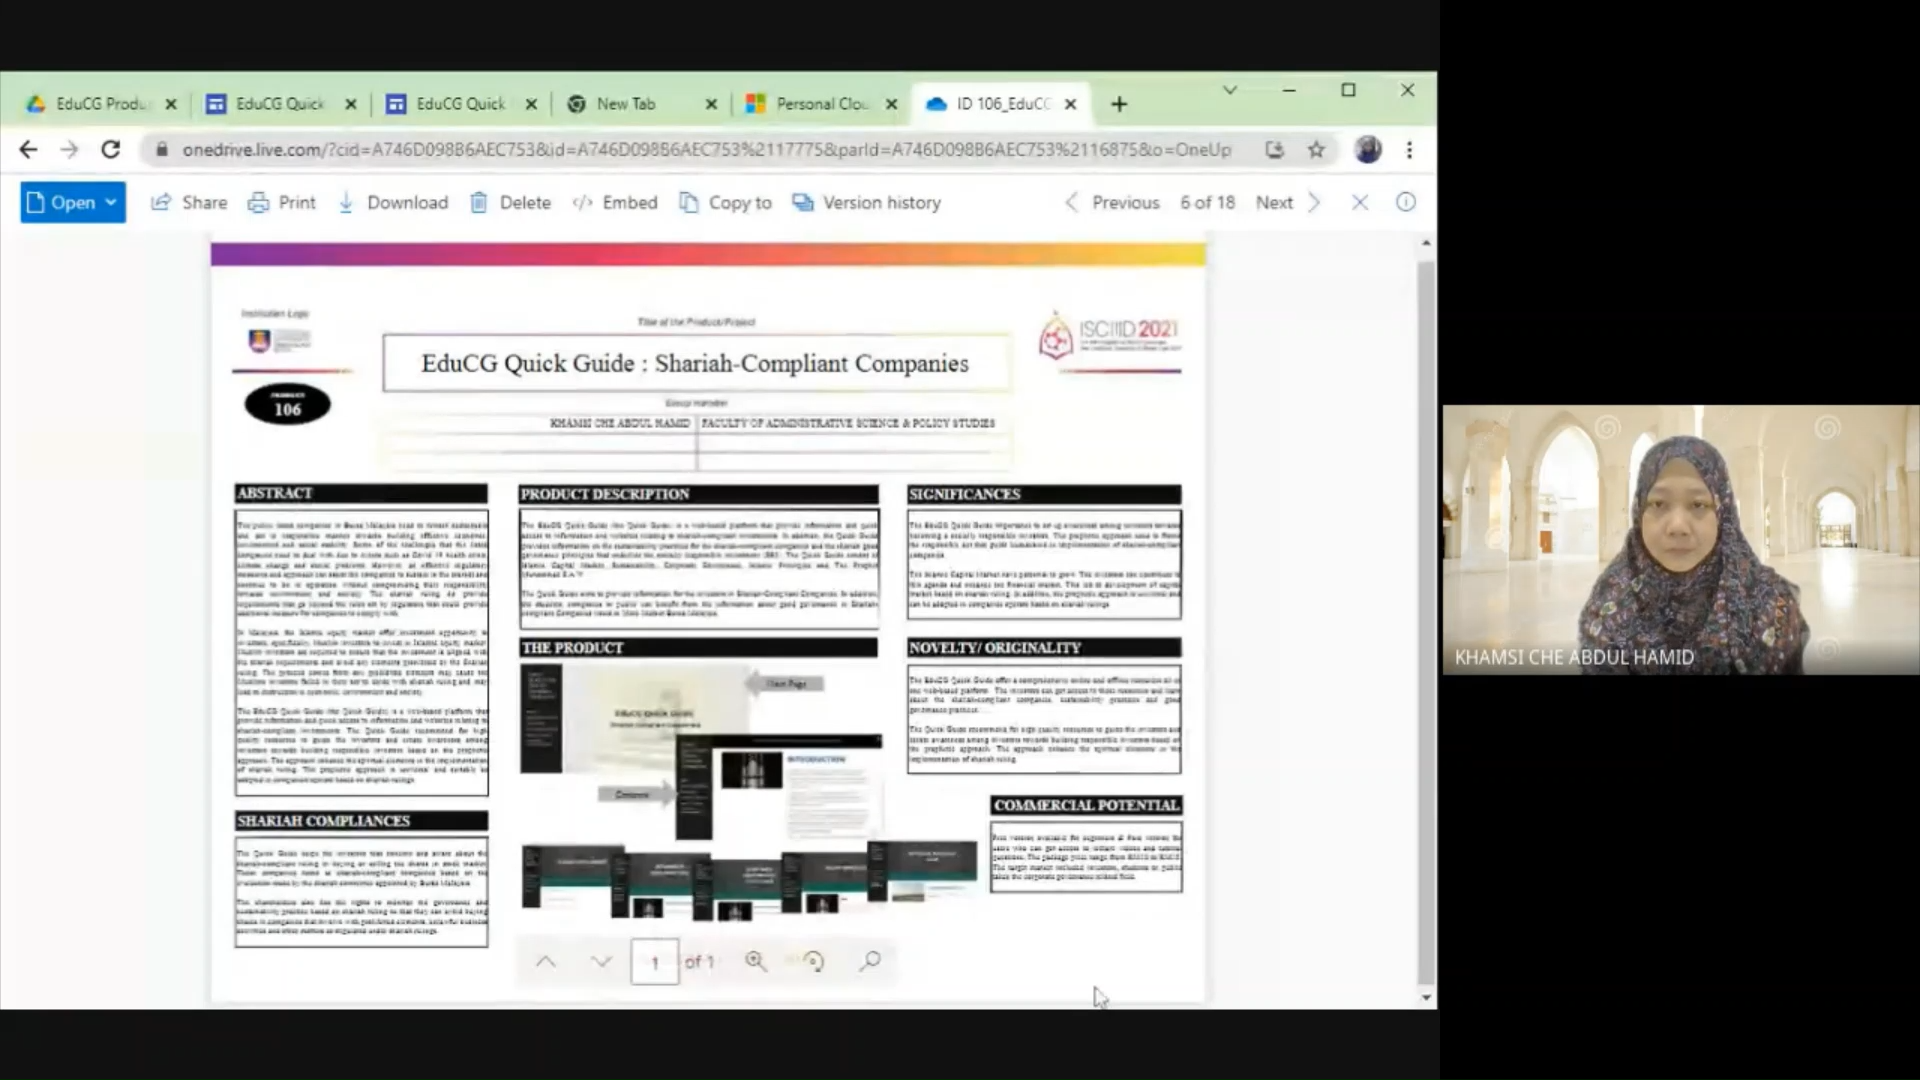Print the document
Screen dimensions: 1920x1080
(282, 202)
